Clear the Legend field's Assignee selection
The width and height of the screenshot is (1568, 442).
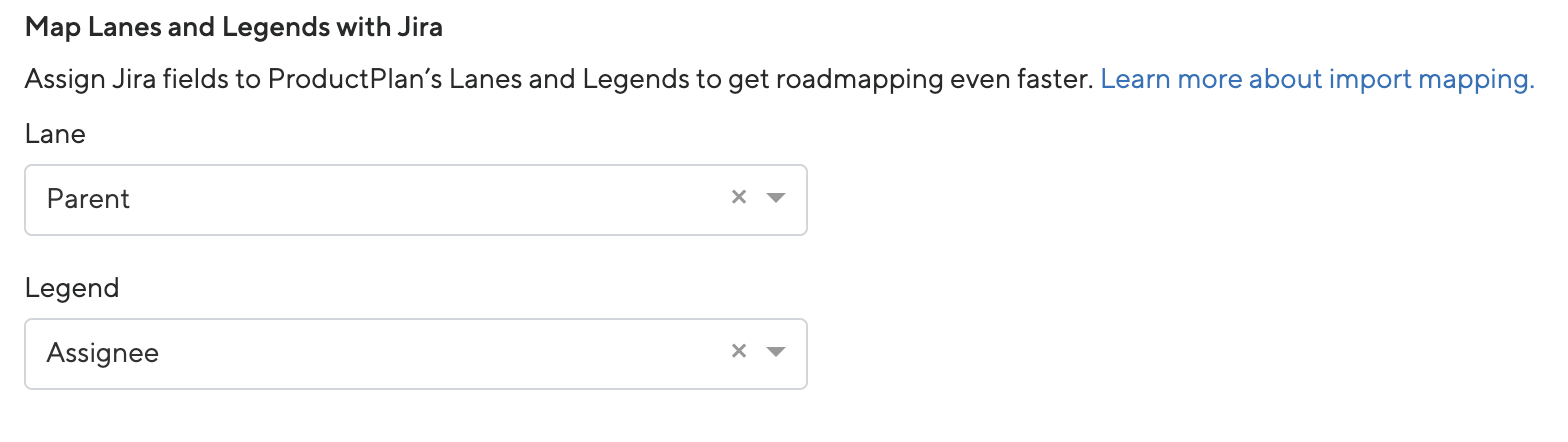pyautogui.click(x=739, y=351)
